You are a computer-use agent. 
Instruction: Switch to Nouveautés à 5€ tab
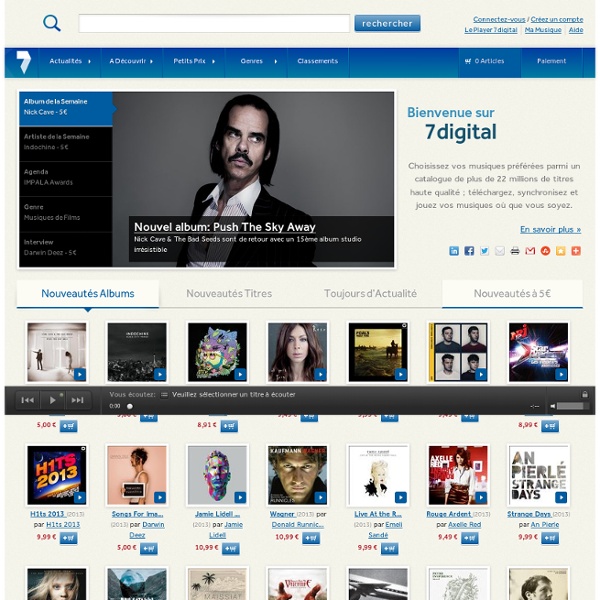512,293
